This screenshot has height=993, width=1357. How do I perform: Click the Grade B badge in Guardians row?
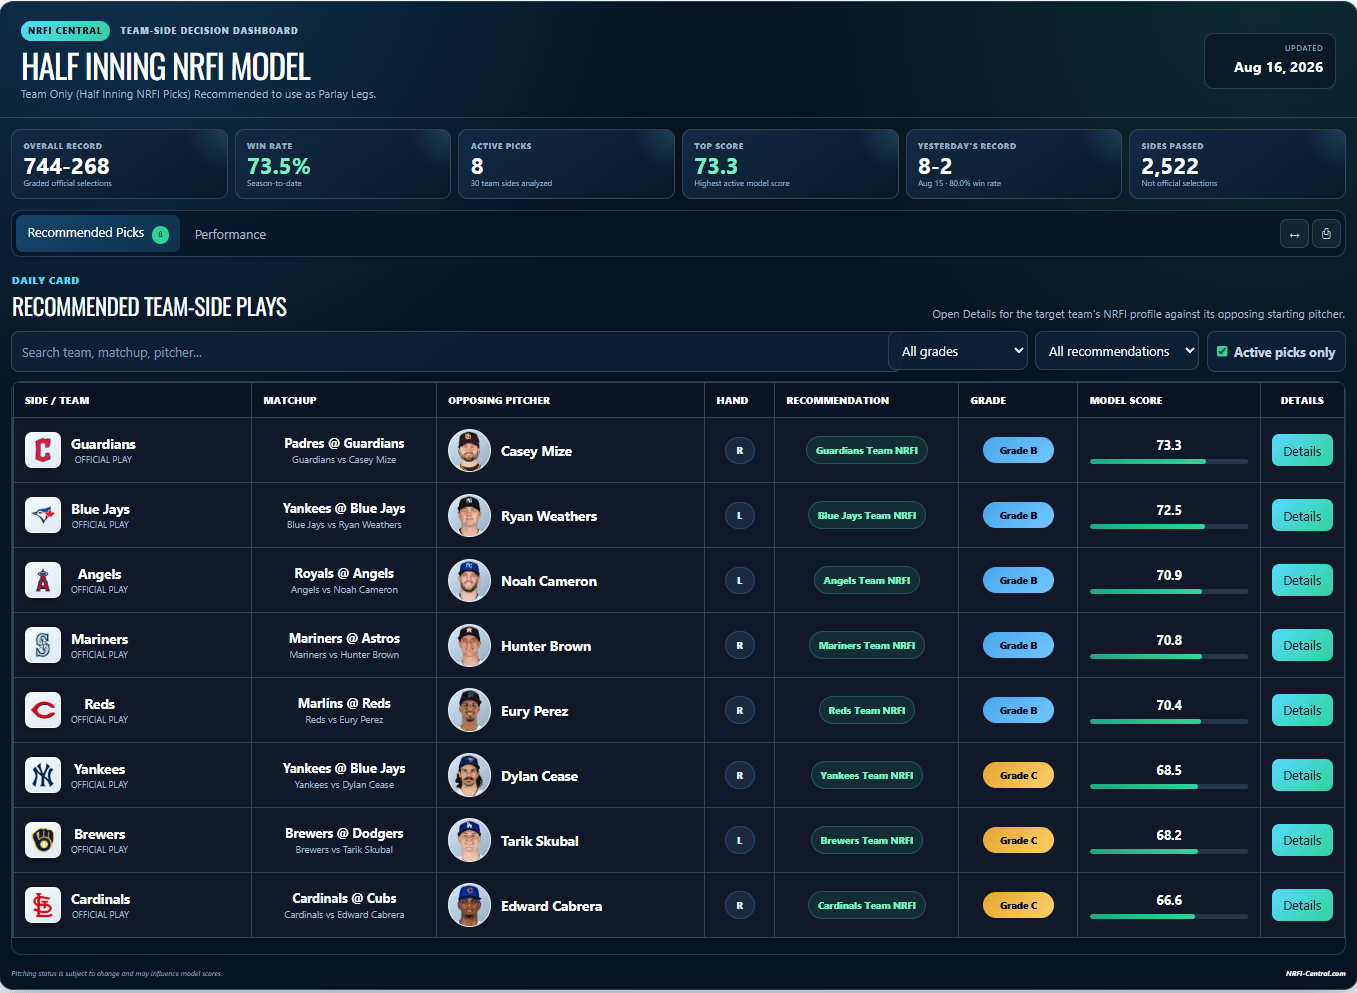coord(1018,451)
